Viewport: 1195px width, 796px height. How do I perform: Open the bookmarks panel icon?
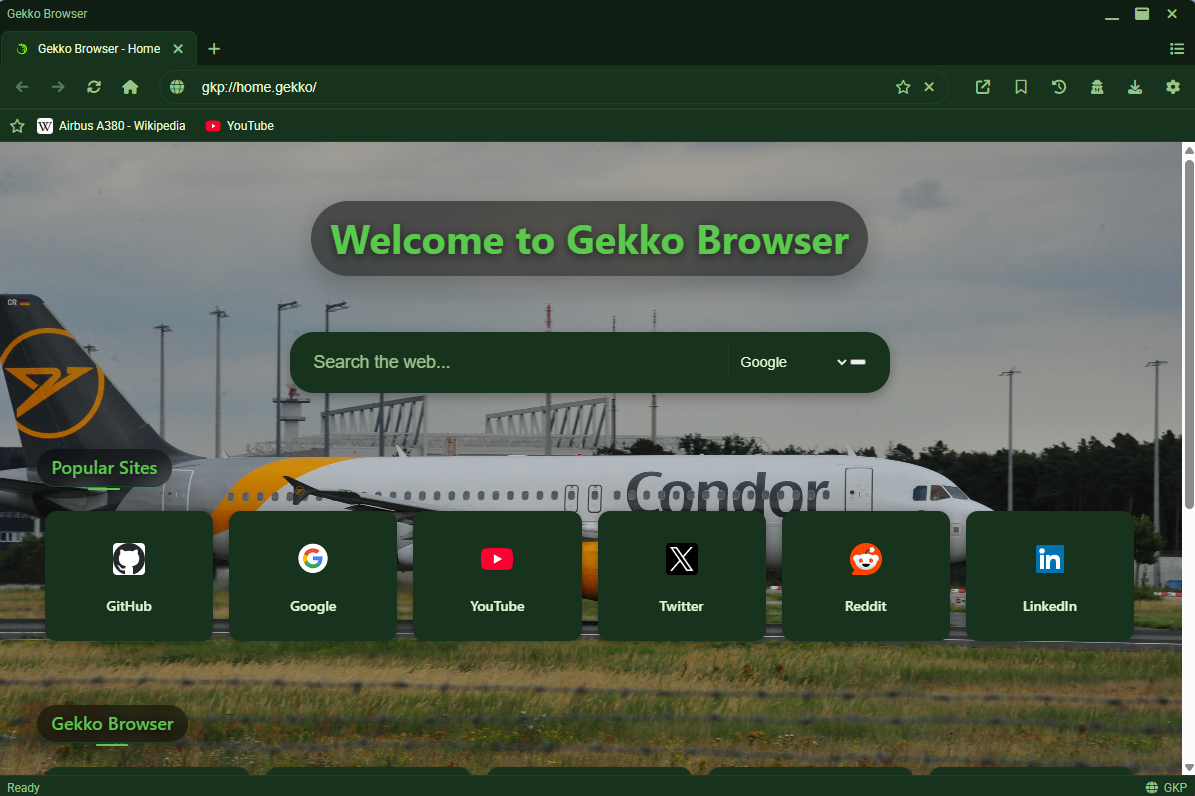[1021, 87]
